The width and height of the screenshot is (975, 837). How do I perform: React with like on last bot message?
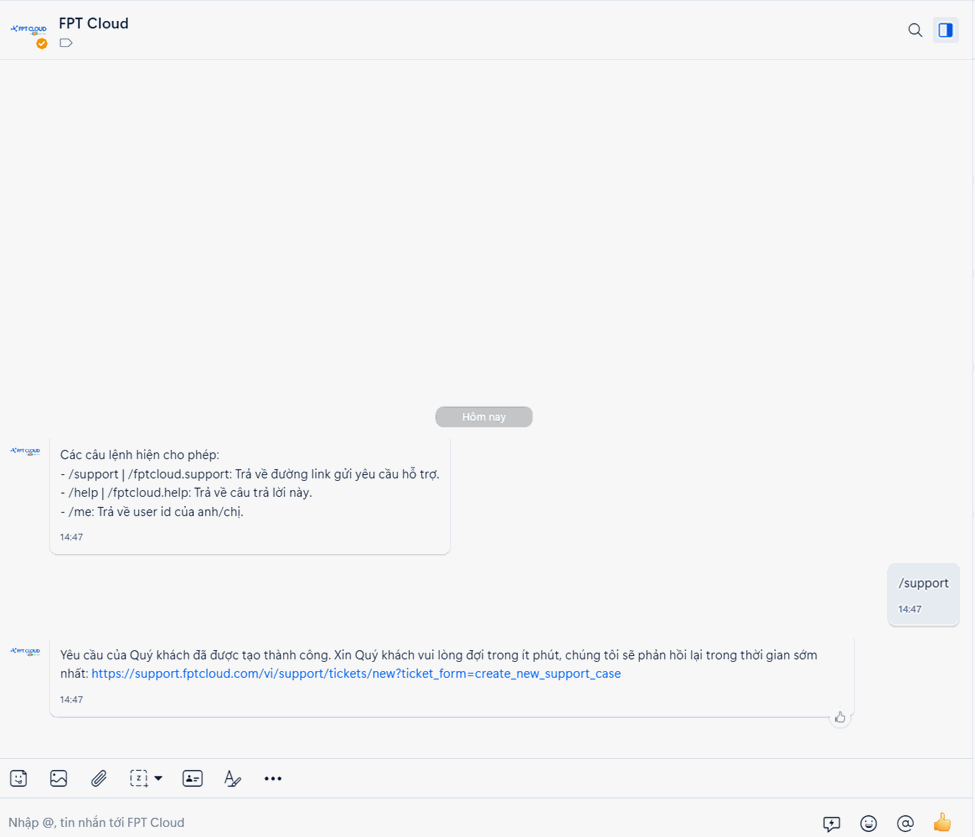840,717
